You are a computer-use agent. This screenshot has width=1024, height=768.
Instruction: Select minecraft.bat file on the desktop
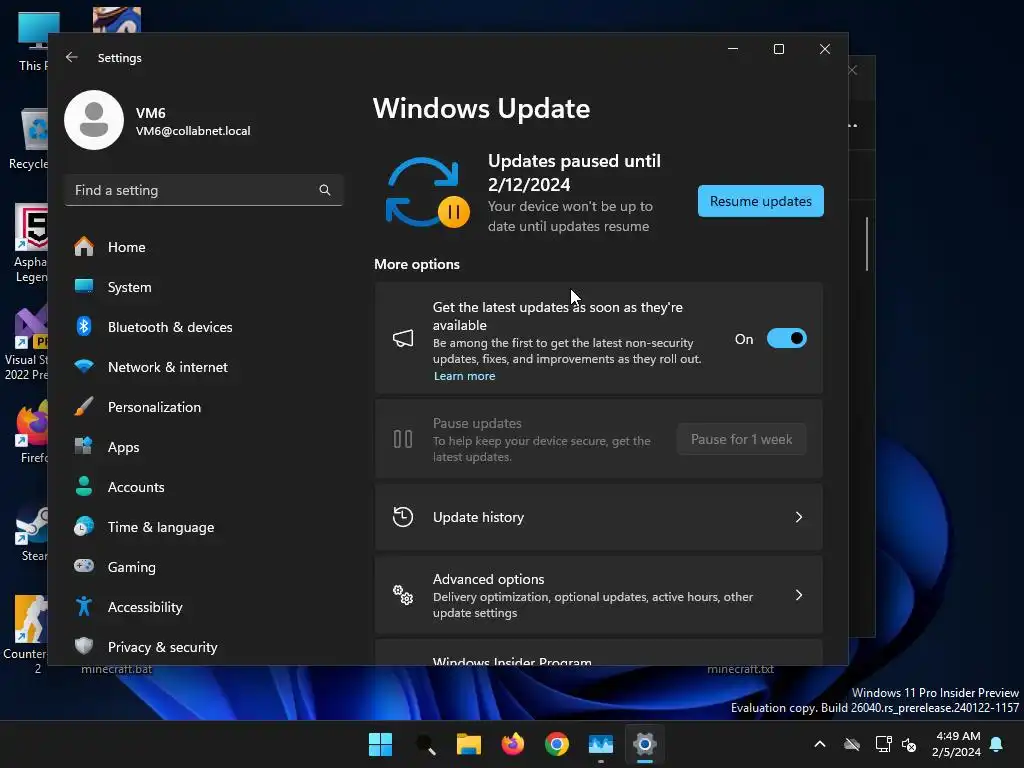116,669
